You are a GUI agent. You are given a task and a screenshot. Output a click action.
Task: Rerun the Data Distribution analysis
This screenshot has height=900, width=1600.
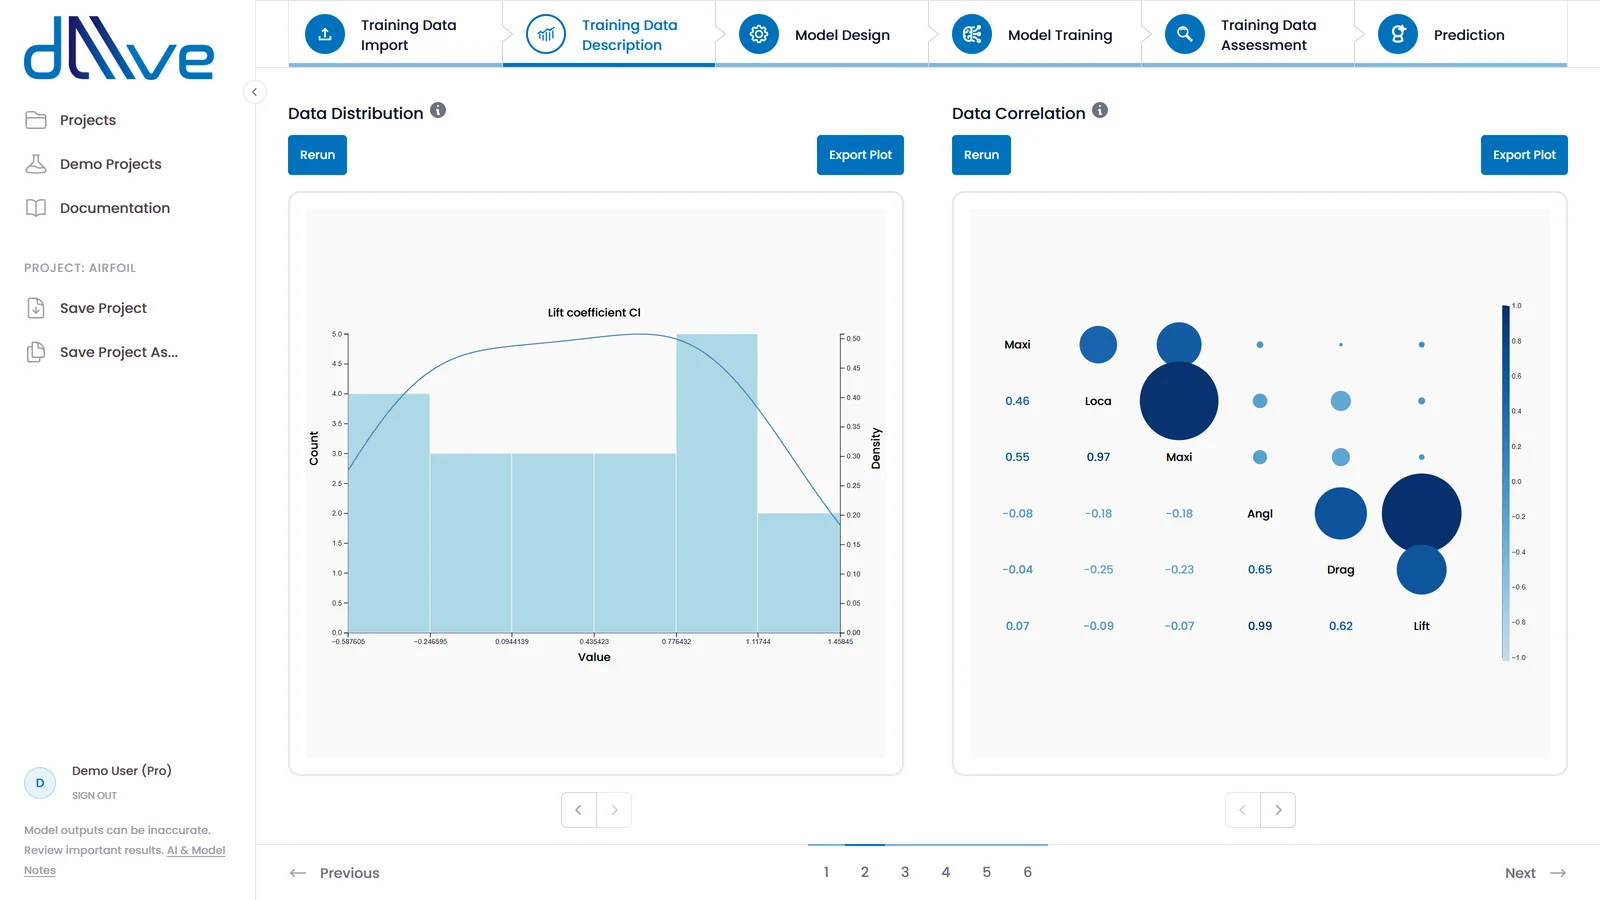coord(317,155)
